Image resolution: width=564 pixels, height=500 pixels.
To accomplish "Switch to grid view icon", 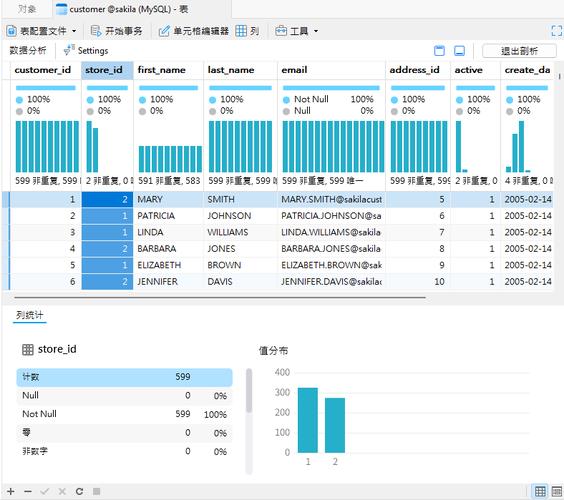I will [x=540, y=491].
